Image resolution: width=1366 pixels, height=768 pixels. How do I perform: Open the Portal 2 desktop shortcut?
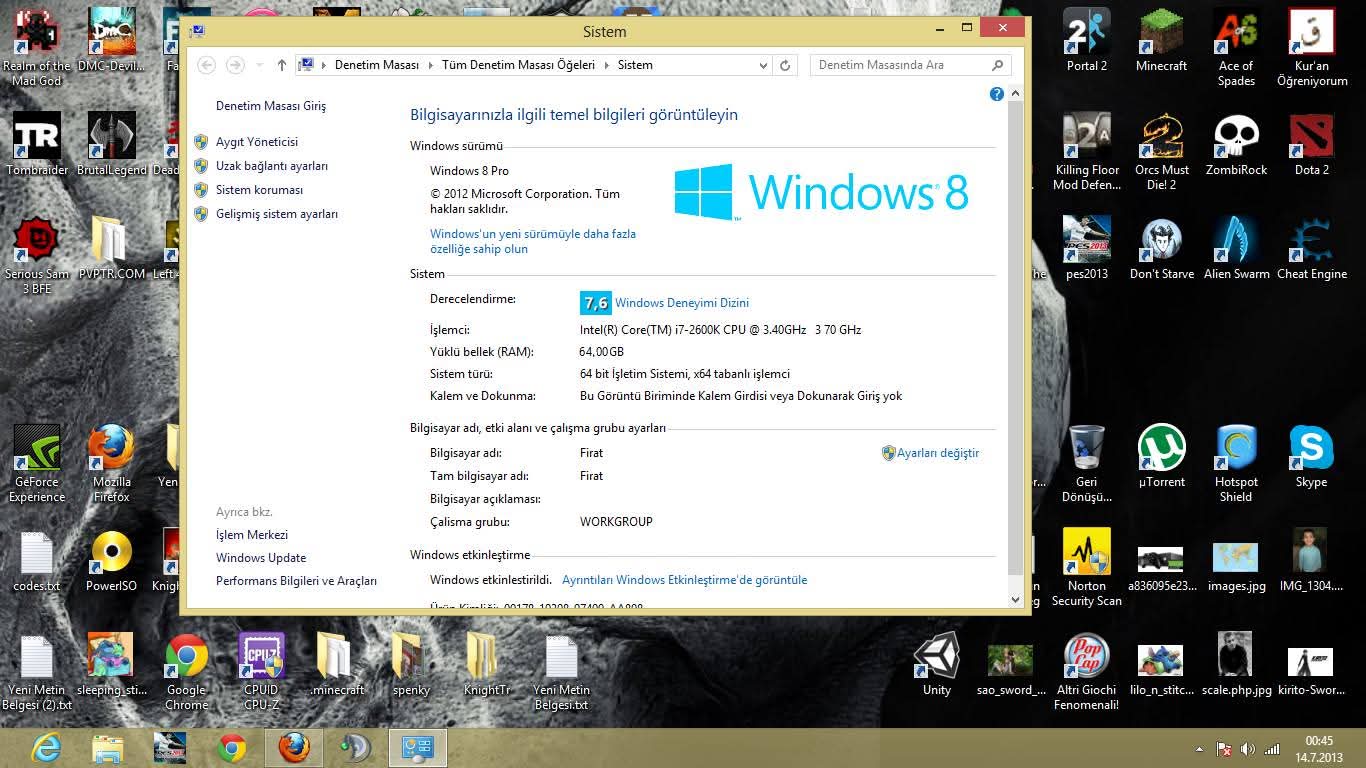point(1086,41)
